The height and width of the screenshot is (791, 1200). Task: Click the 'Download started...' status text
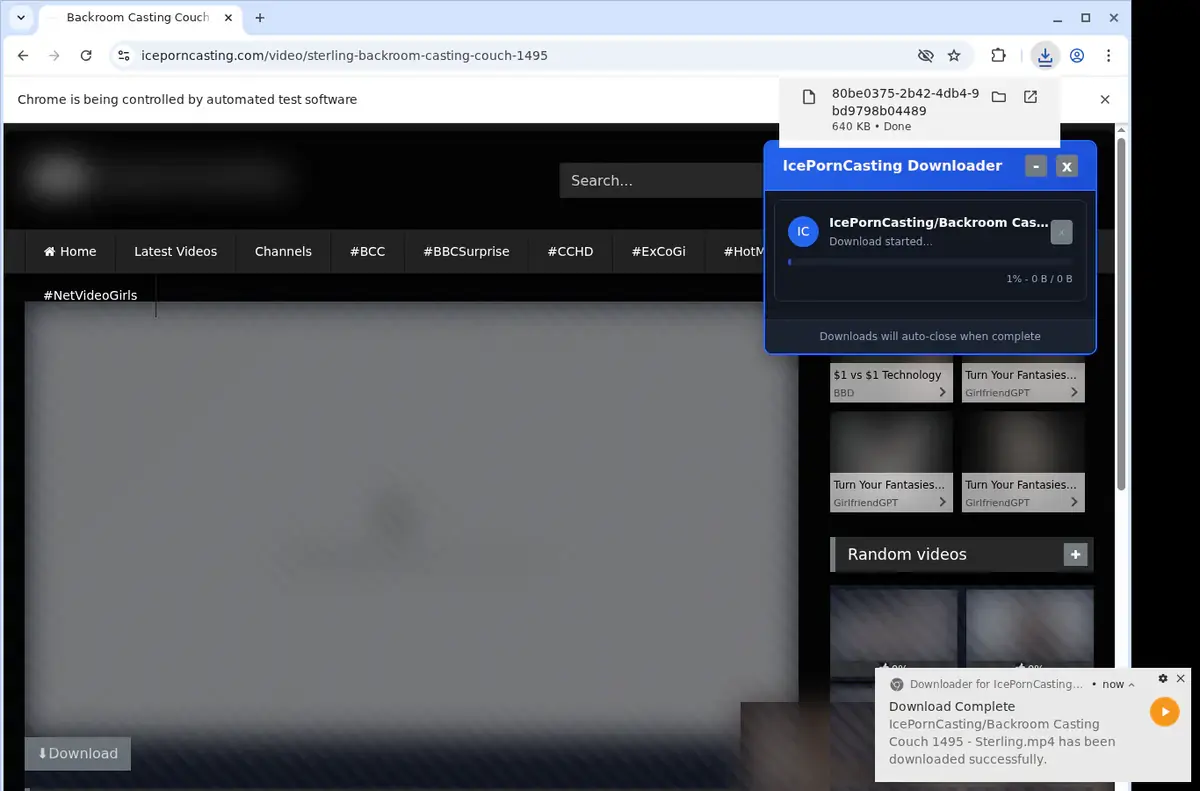[x=880, y=242]
